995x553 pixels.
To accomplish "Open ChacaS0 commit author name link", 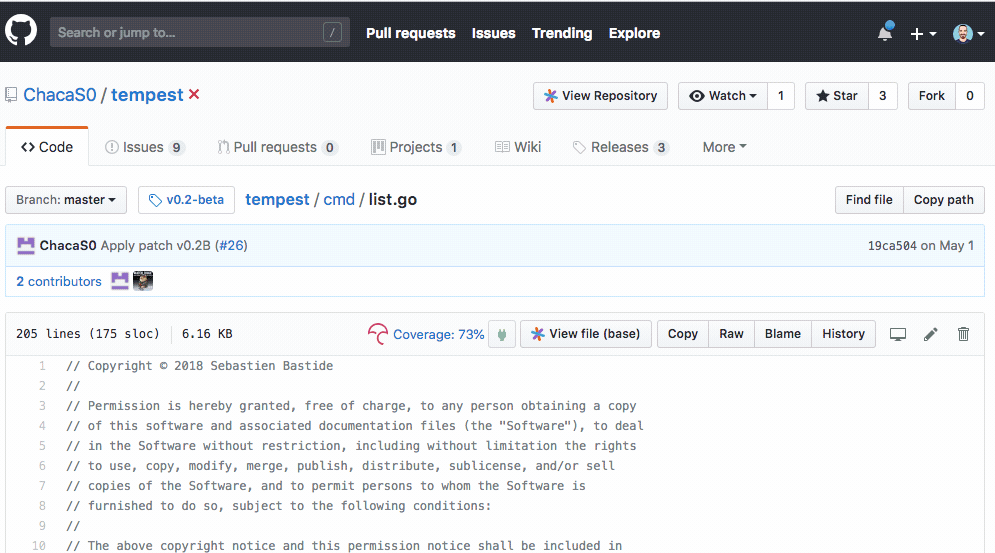I will click(x=68, y=246).
